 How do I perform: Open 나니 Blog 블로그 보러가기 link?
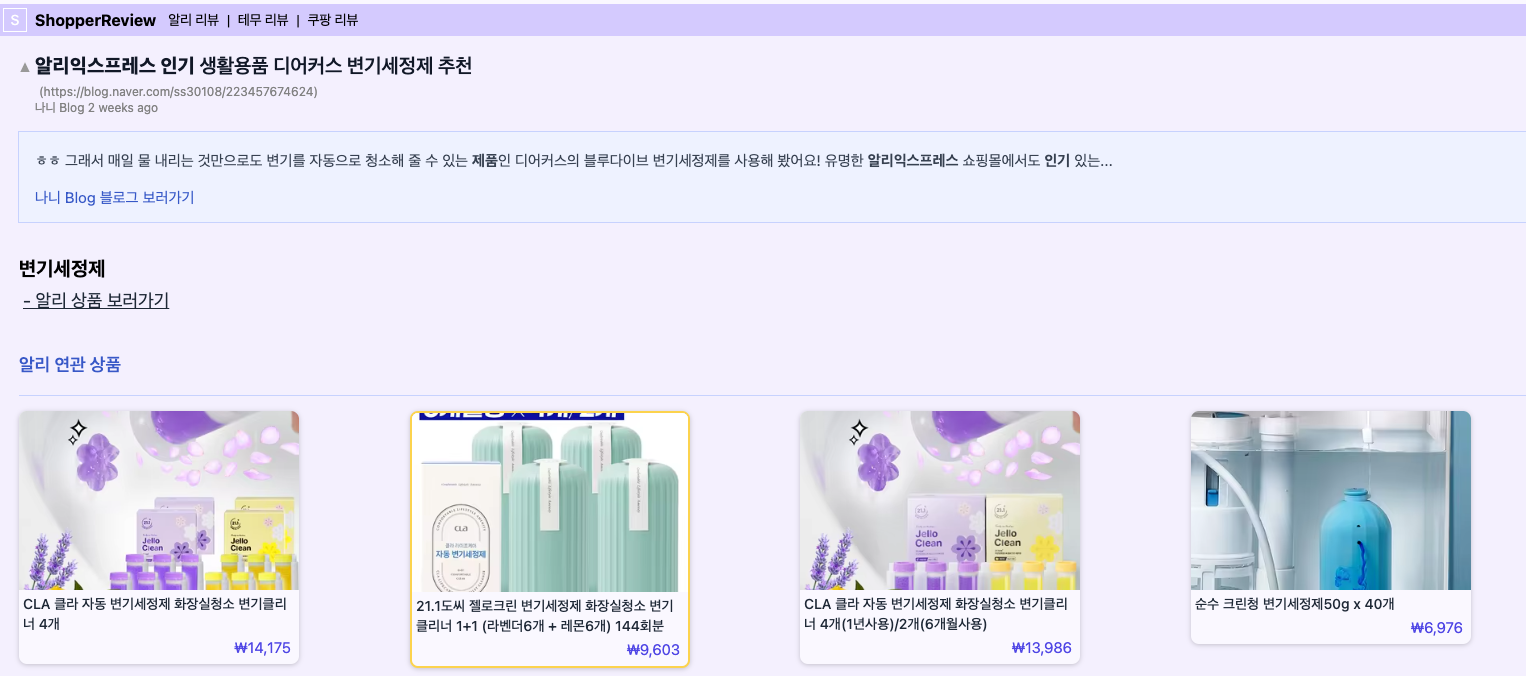[x=115, y=198]
